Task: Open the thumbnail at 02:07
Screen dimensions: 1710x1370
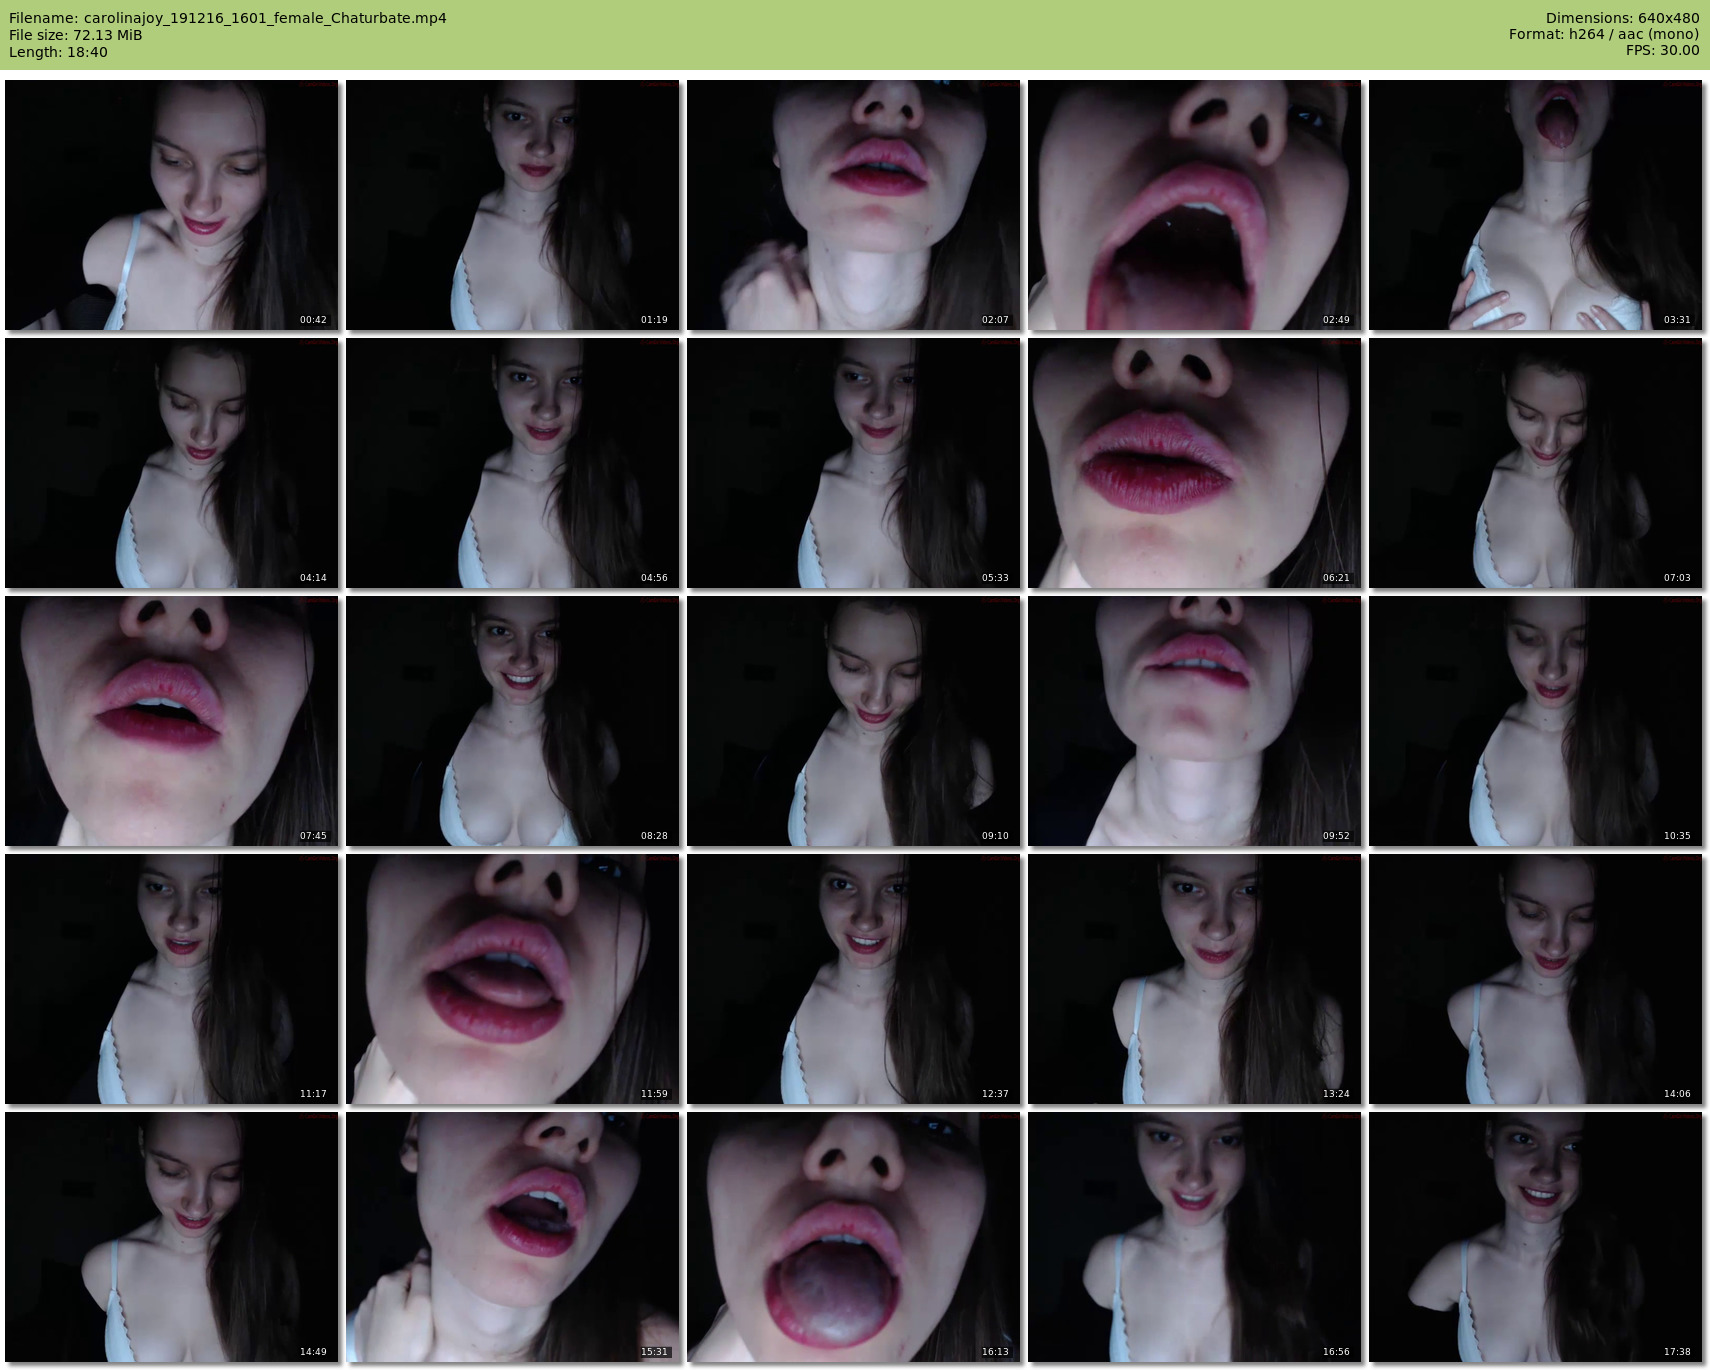Action: [x=853, y=205]
